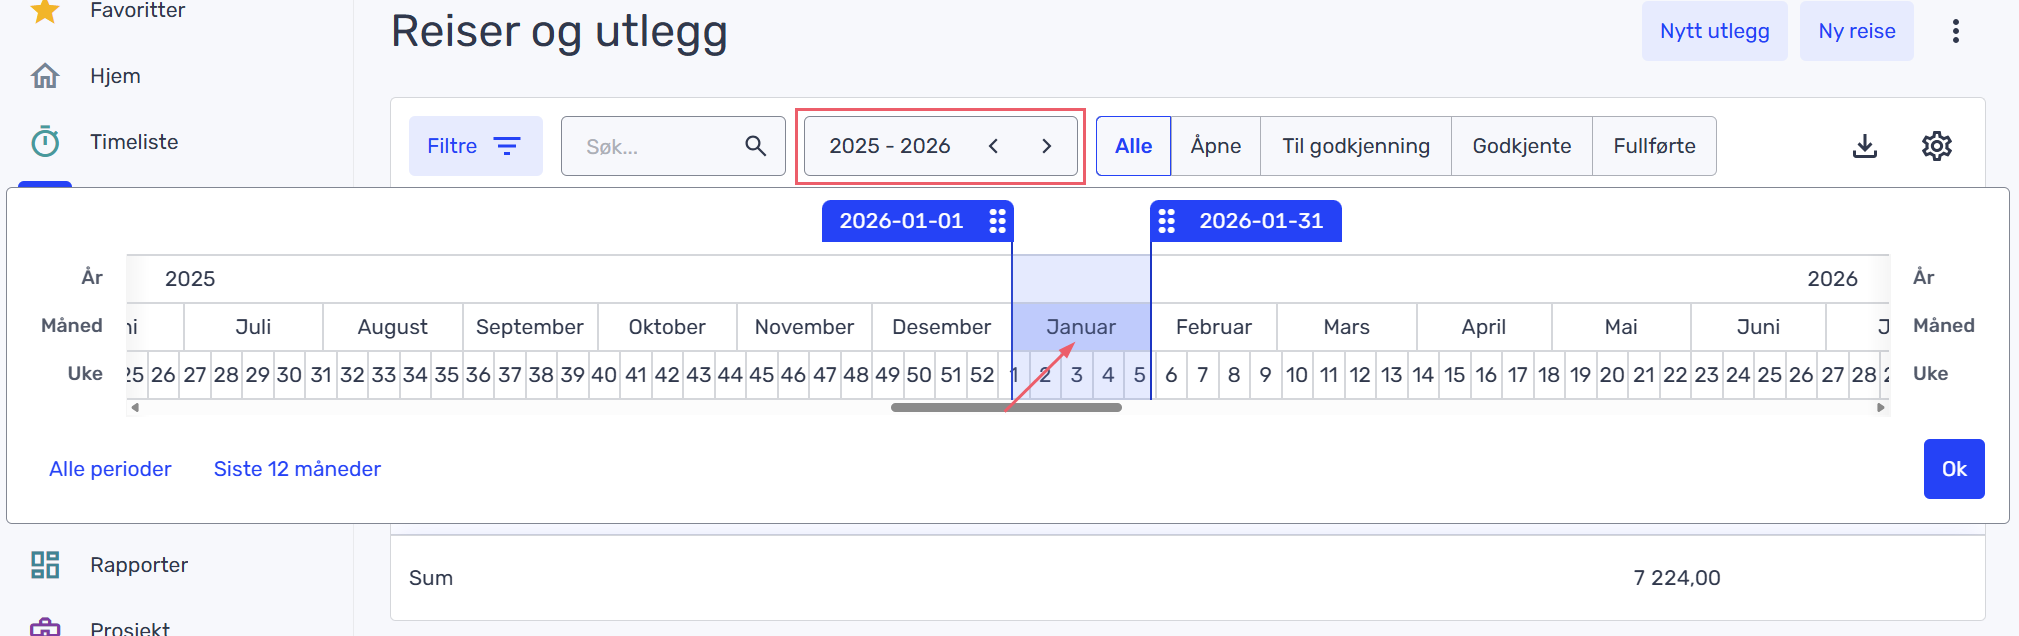Click the Søk search field
This screenshot has height=636, width=2019.
[655, 146]
